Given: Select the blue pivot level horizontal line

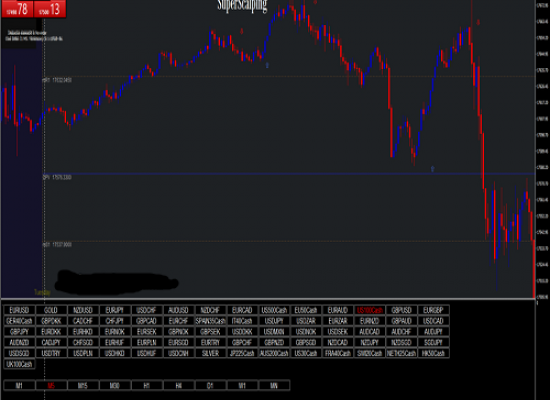Looking at the screenshot, I should click(289, 174).
